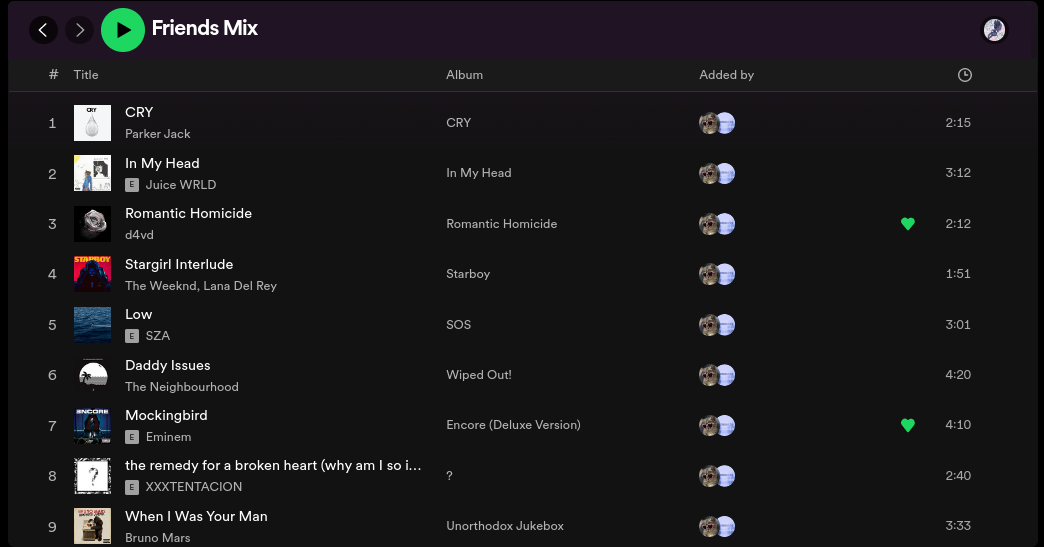Open the user profile avatar menu
This screenshot has height=547, width=1044.
tap(994, 30)
